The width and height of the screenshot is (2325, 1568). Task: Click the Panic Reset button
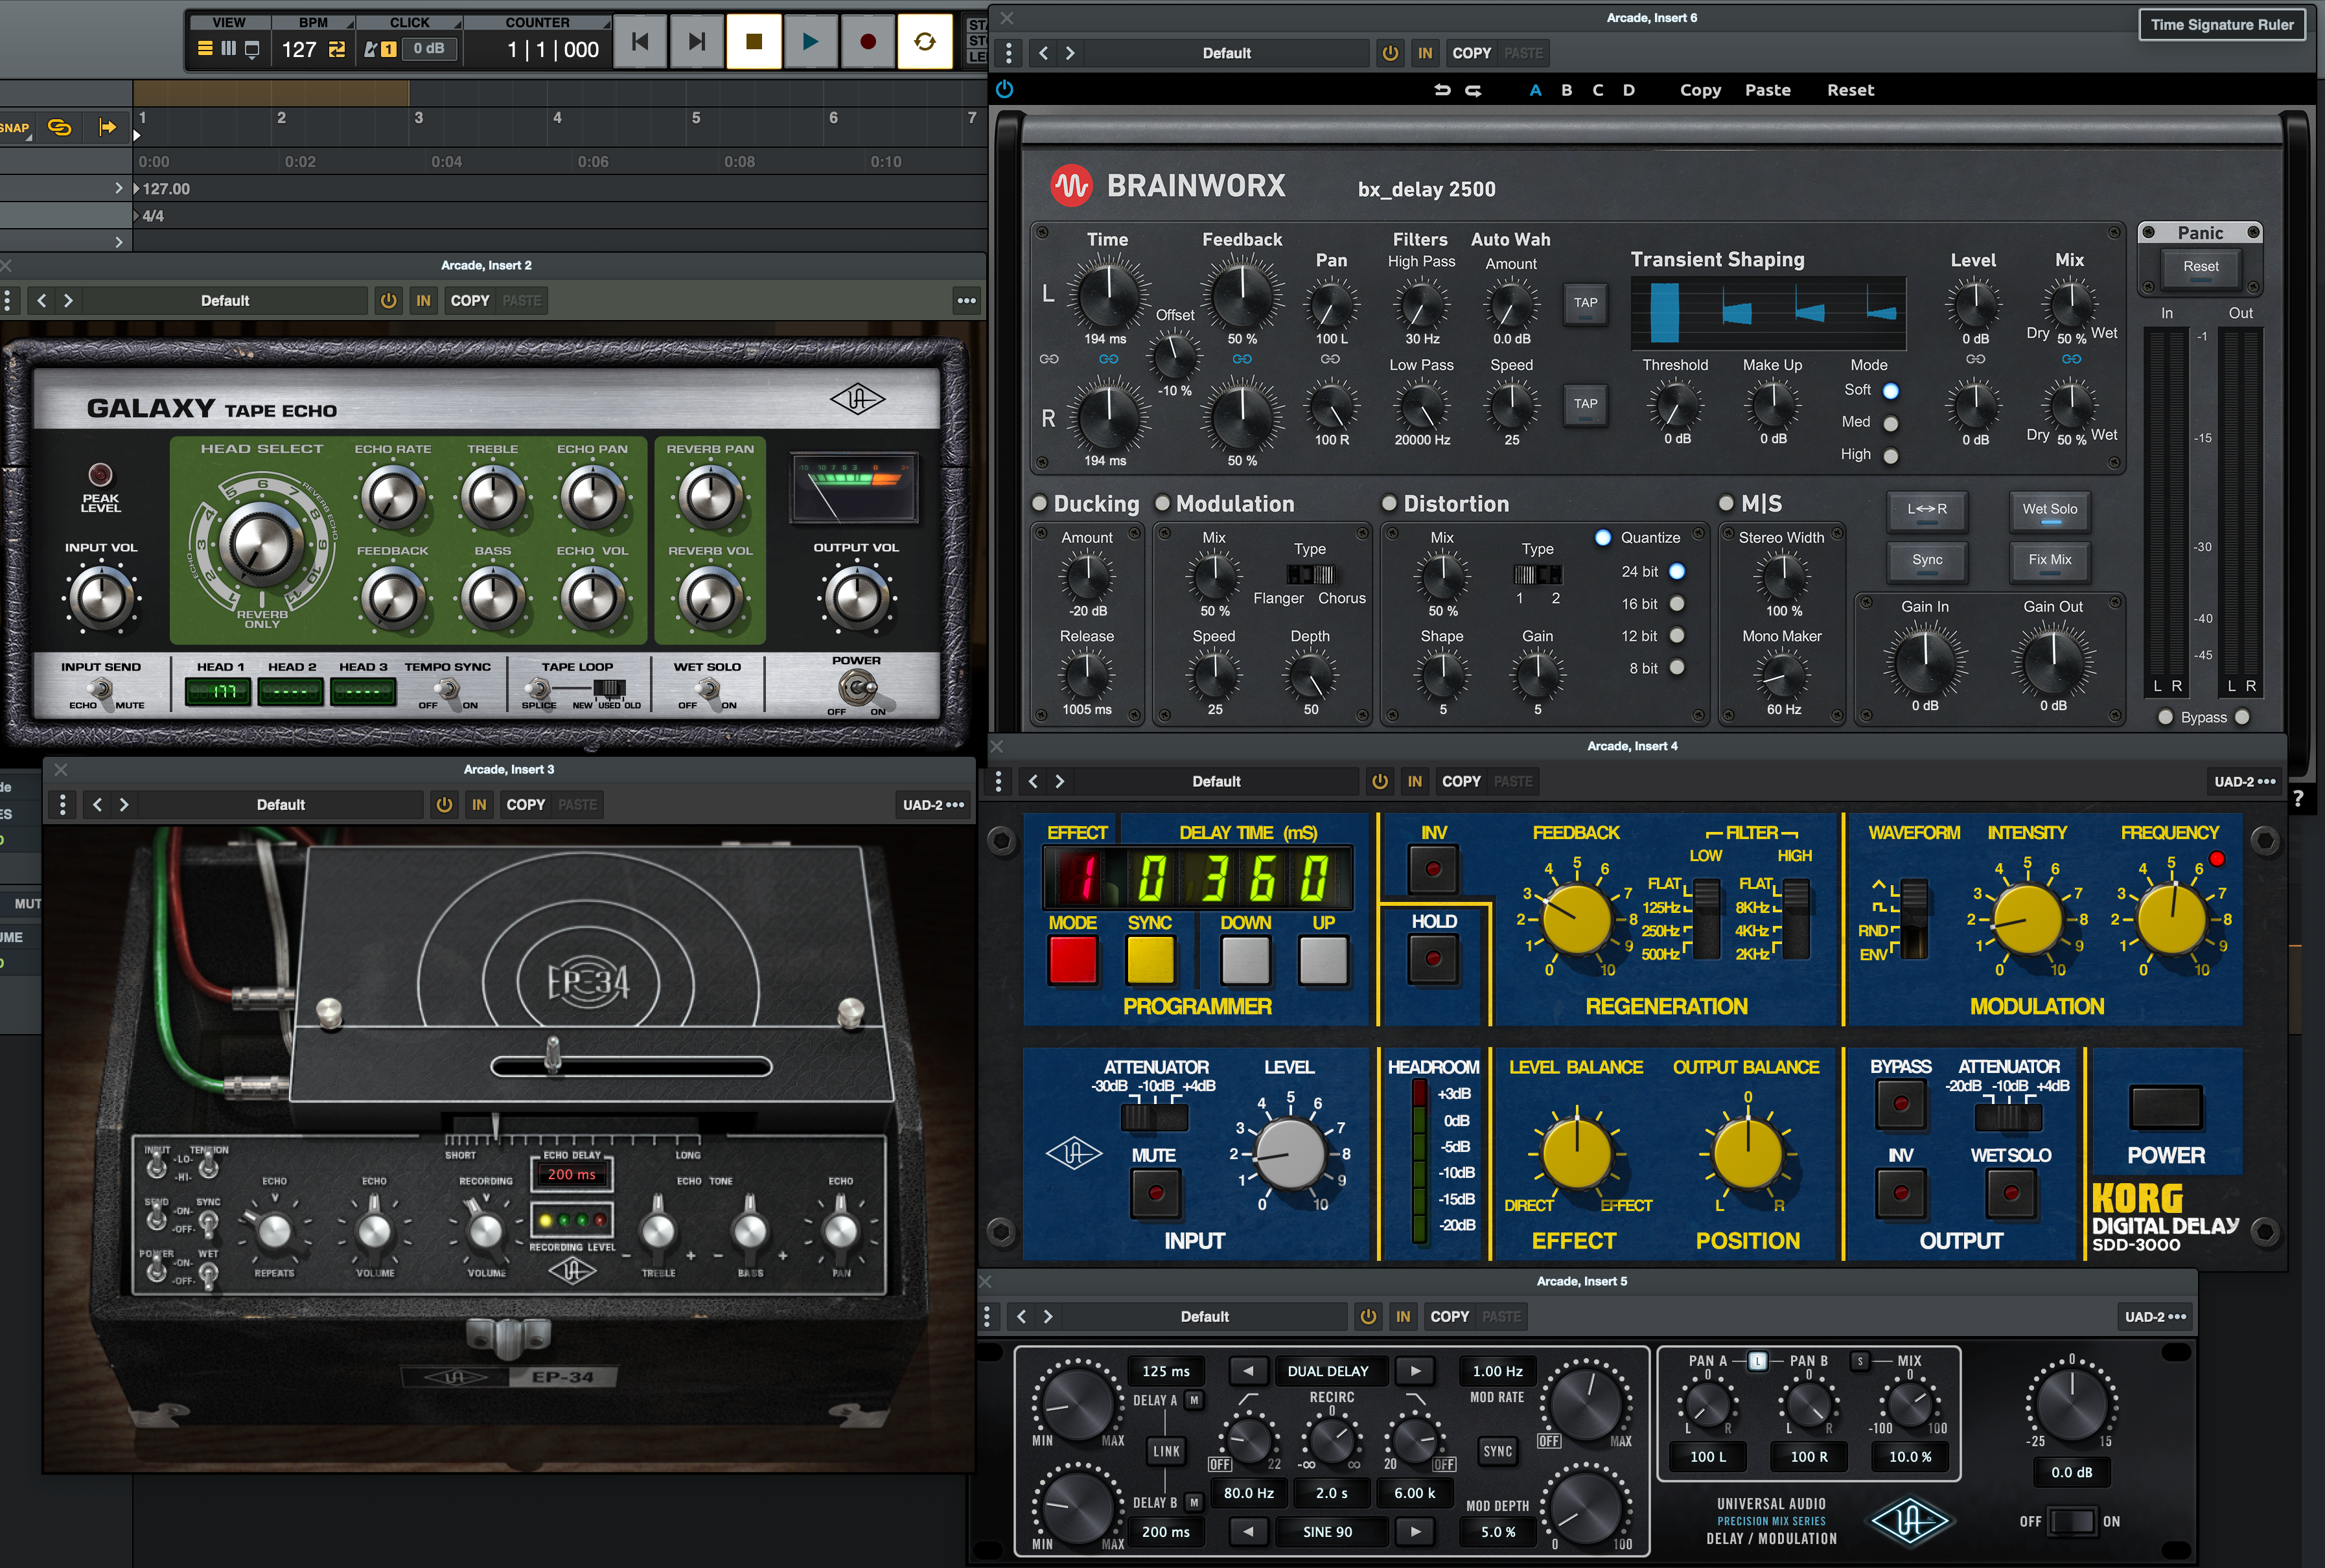(2200, 267)
